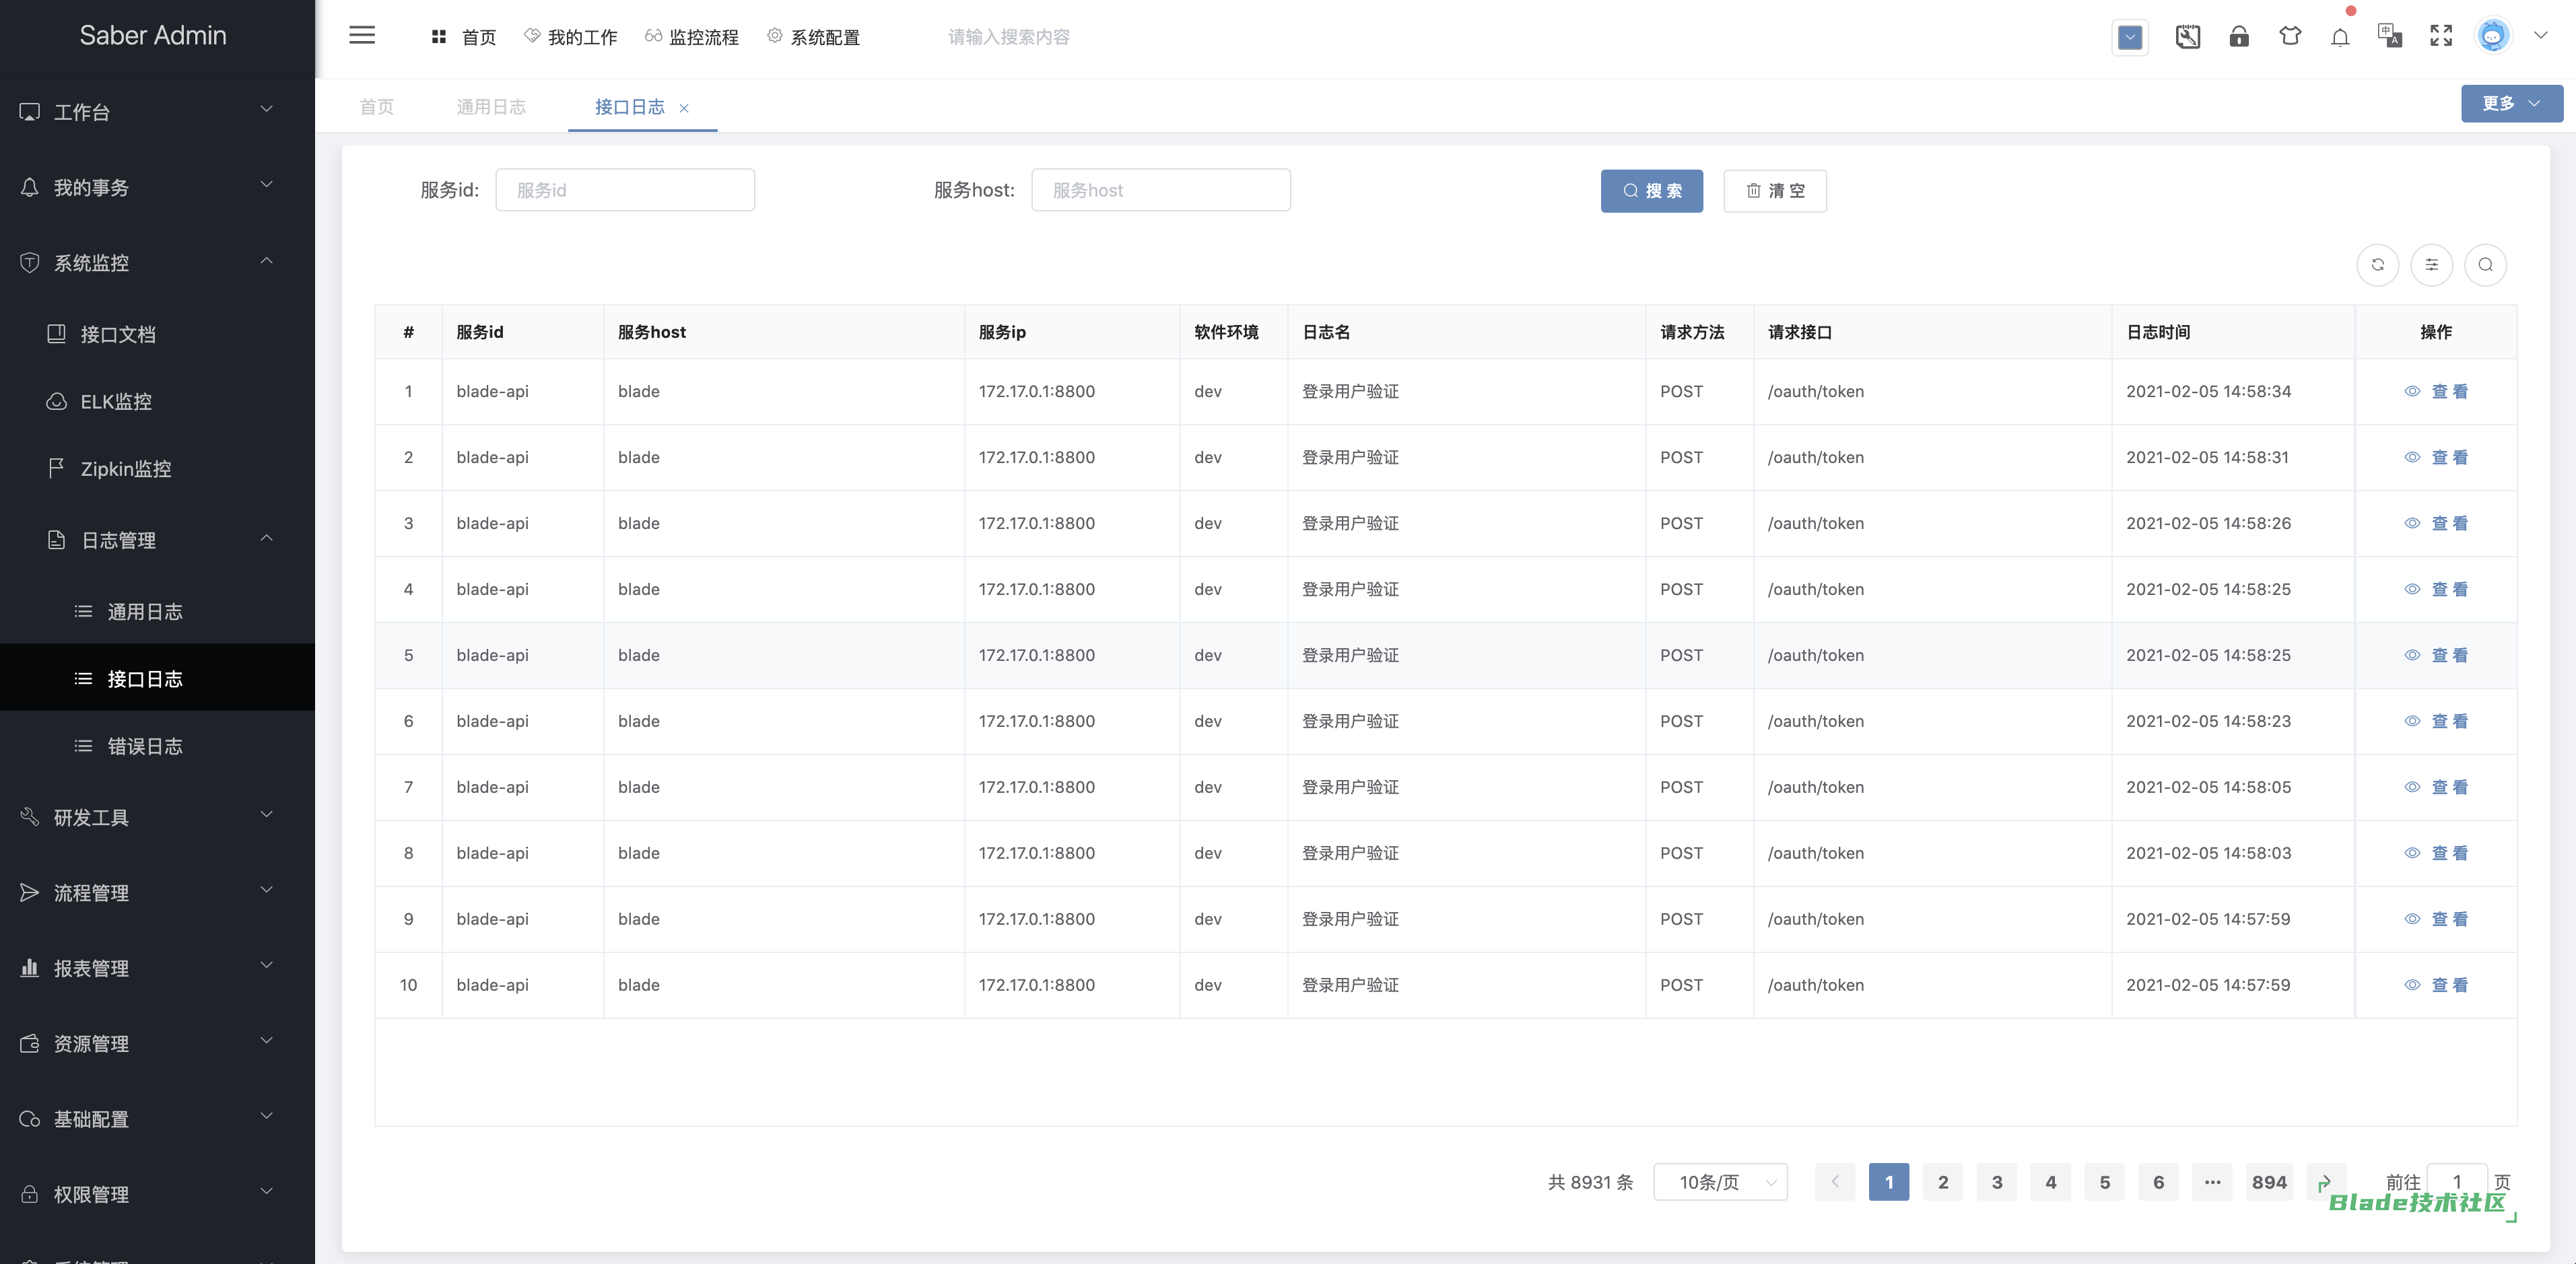The height and width of the screenshot is (1264, 2576).
Task: Expand the 流程管理 sidebar menu
Action: point(157,893)
